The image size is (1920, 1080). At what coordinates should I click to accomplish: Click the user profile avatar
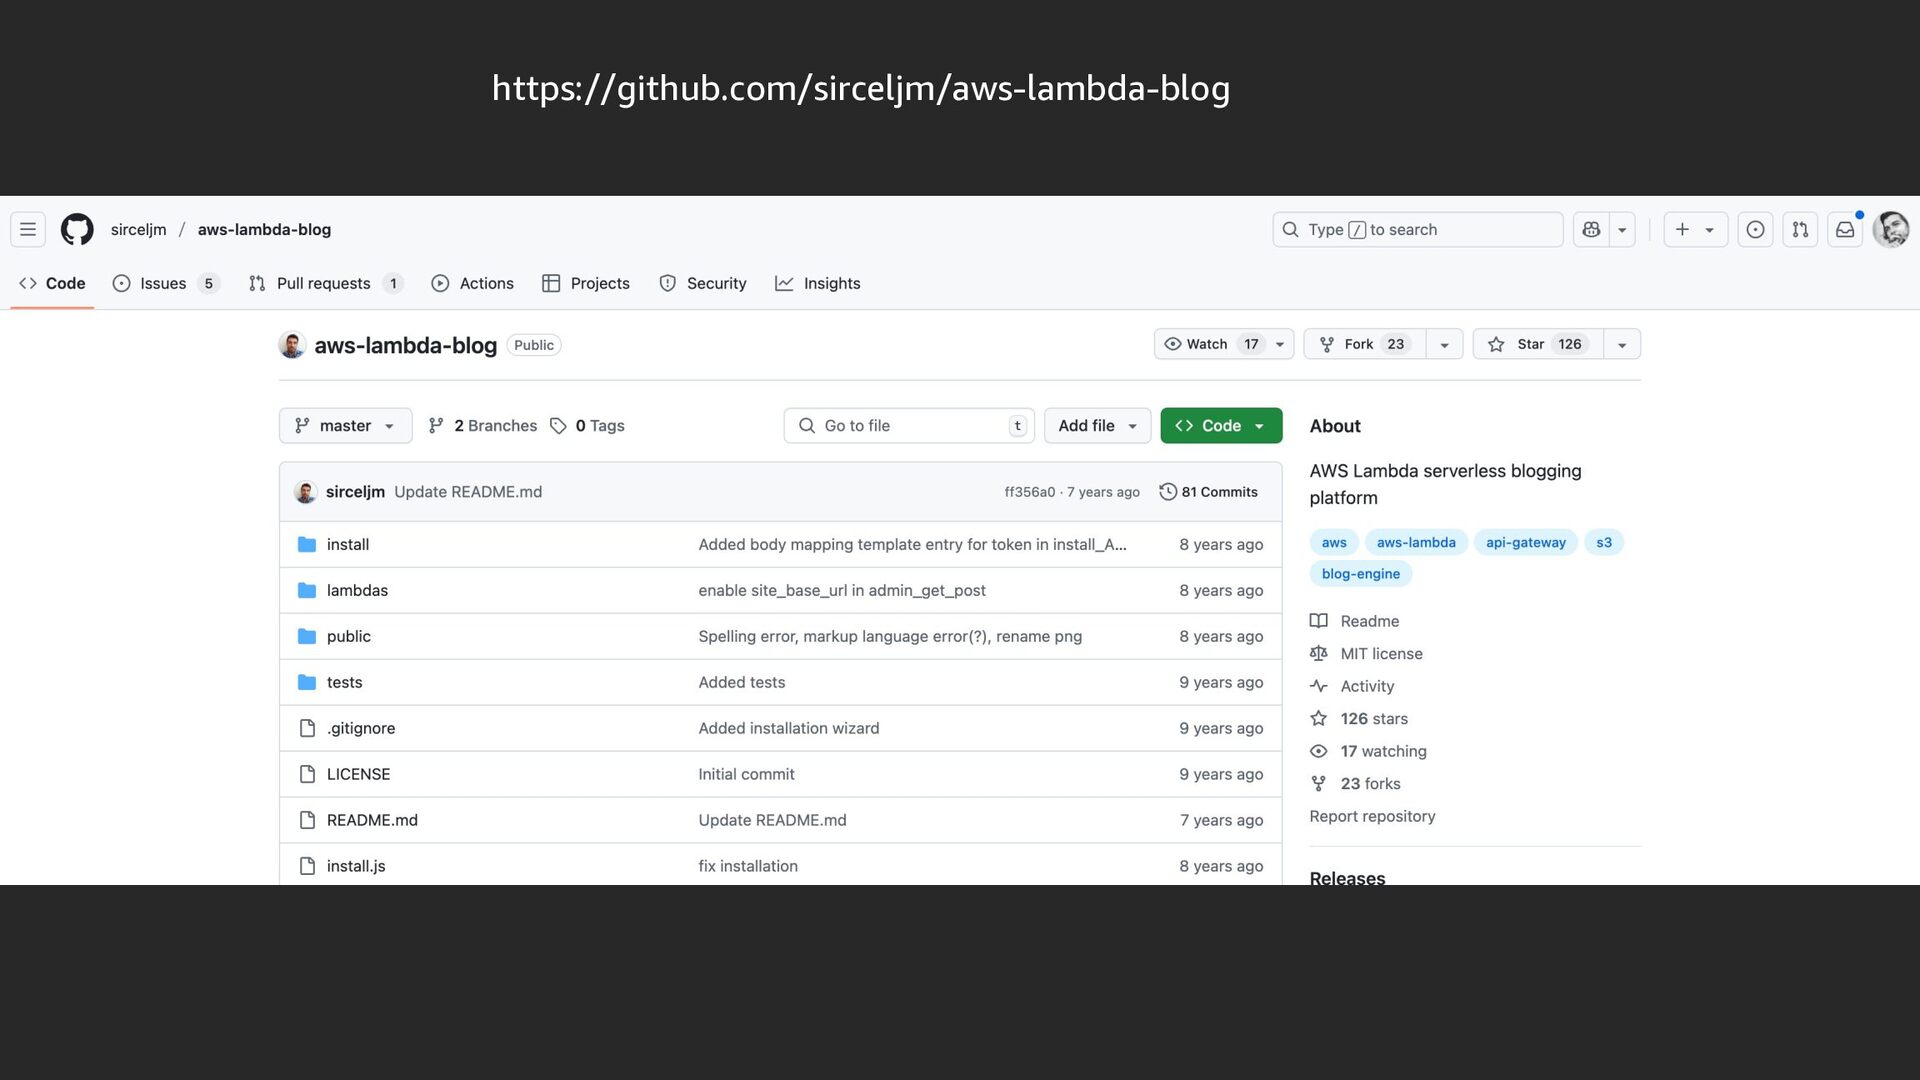[x=1890, y=229]
